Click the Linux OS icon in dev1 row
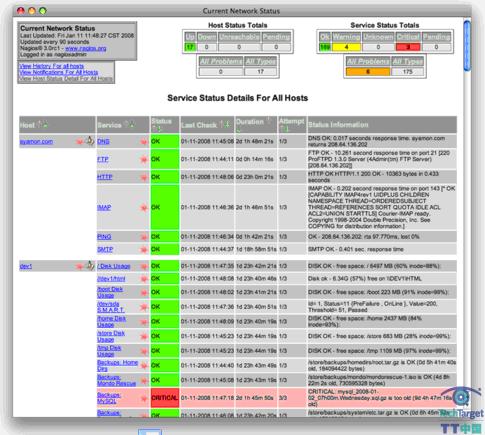 point(90,265)
